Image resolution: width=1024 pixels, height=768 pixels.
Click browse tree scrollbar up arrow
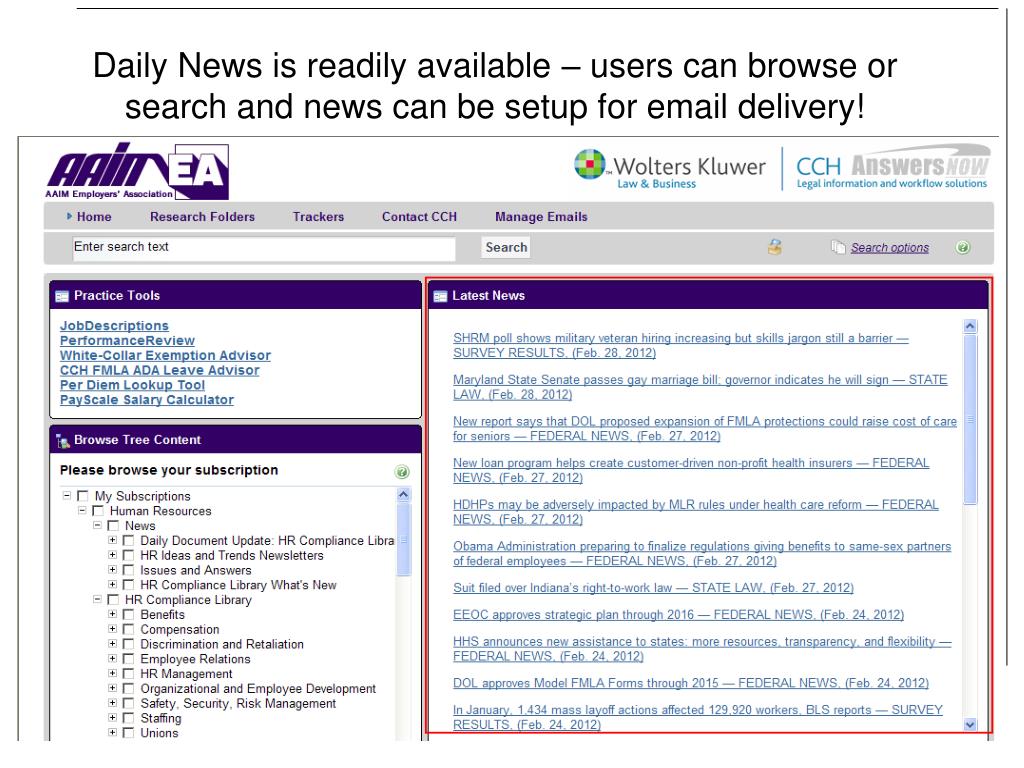coord(403,494)
